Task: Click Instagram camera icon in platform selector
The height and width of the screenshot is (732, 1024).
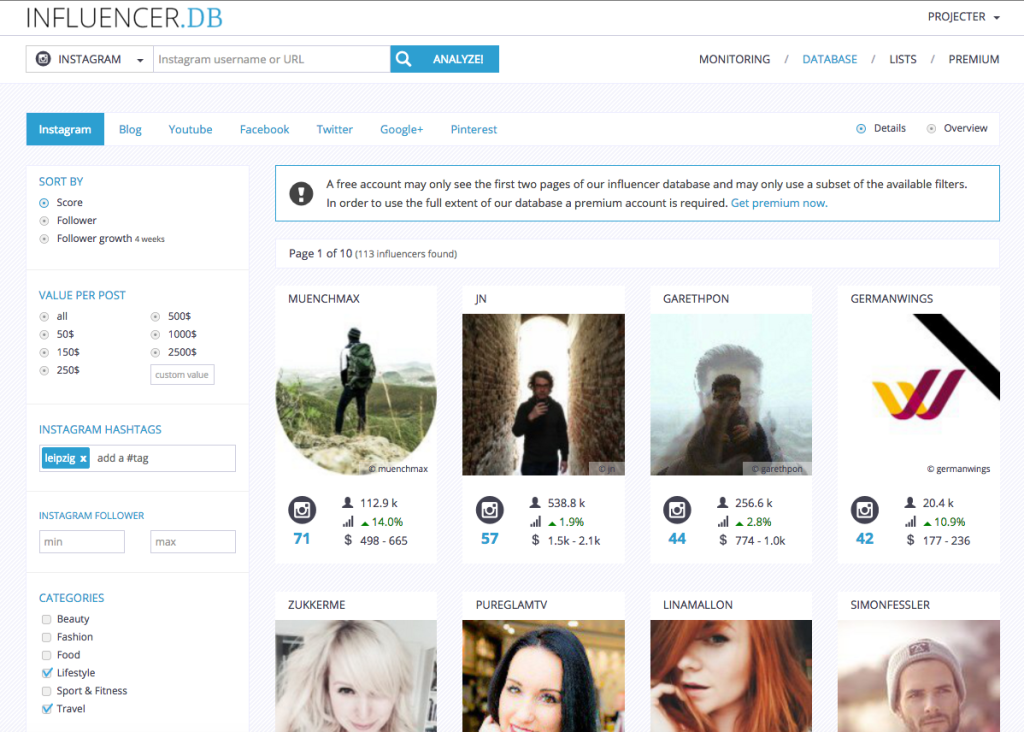Action: pos(43,59)
